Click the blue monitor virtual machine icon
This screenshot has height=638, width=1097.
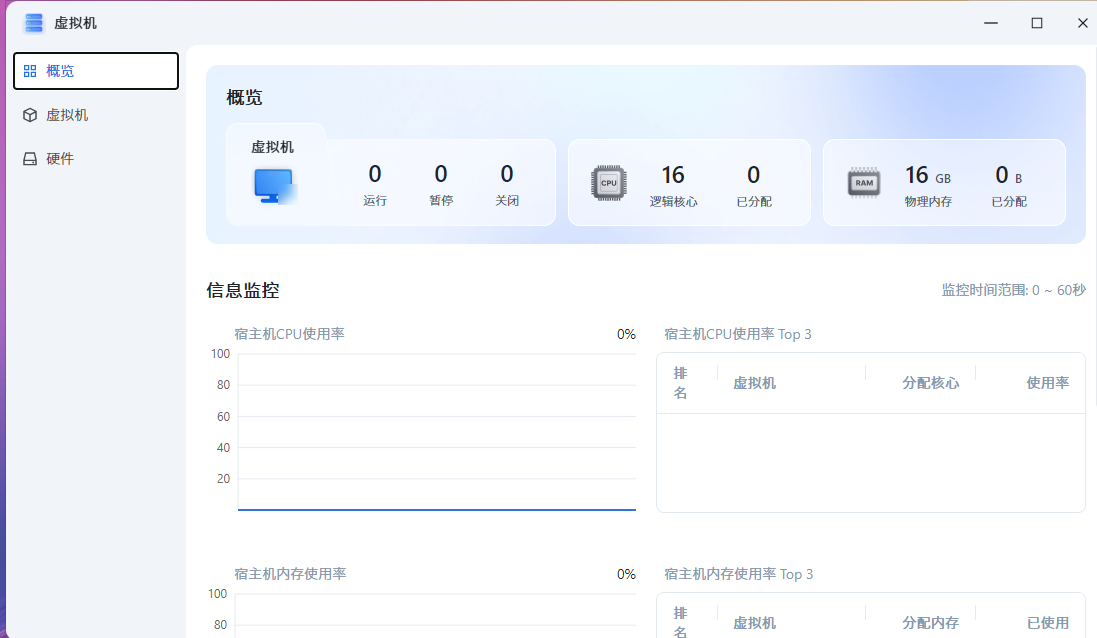tap(274, 186)
